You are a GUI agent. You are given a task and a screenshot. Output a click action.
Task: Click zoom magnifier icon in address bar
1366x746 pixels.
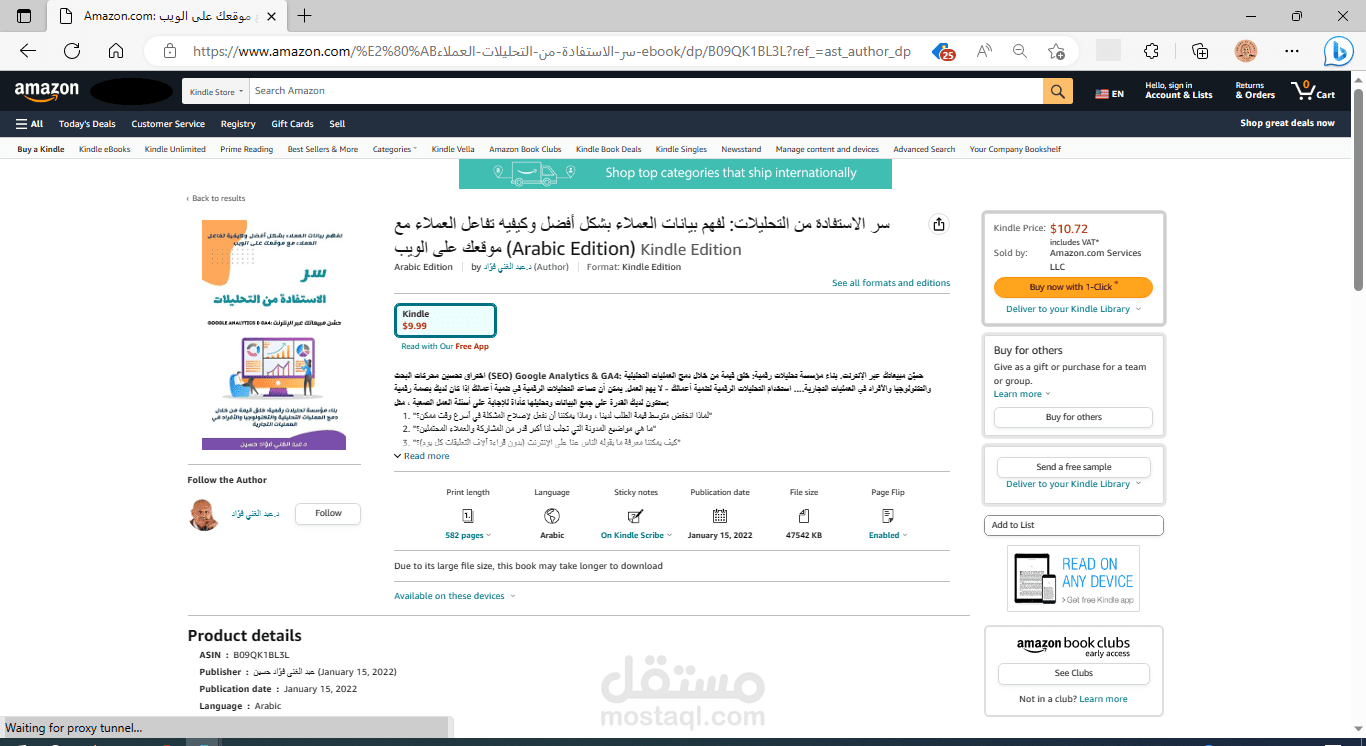[1020, 51]
